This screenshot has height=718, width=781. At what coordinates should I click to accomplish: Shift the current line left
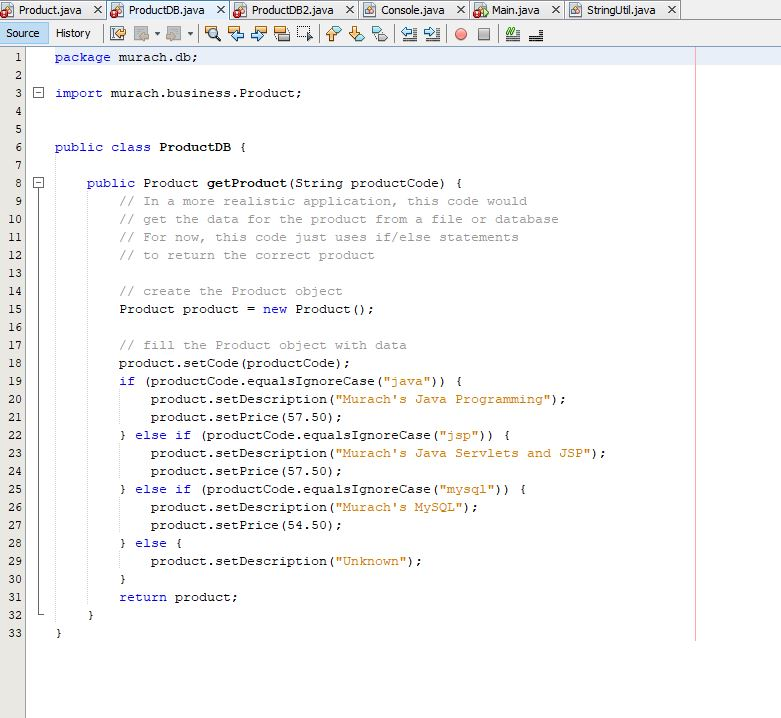408,34
